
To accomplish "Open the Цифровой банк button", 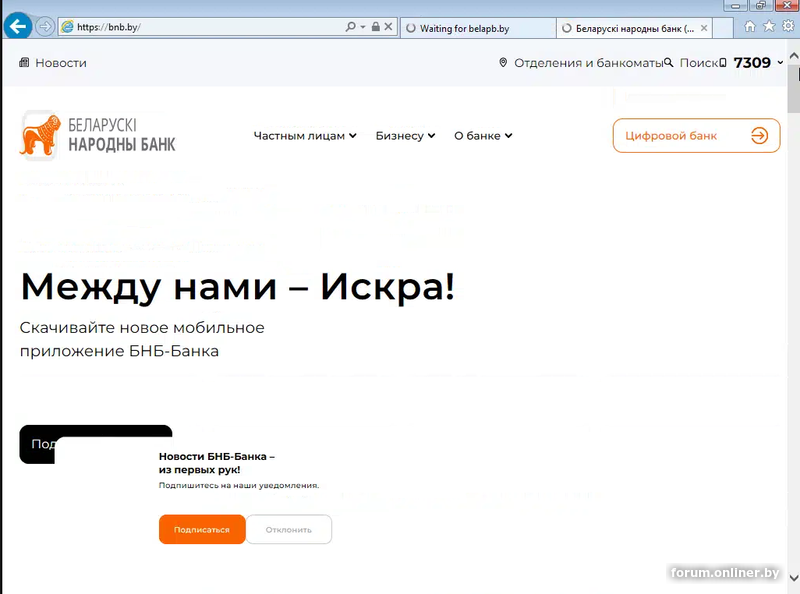I will [696, 136].
